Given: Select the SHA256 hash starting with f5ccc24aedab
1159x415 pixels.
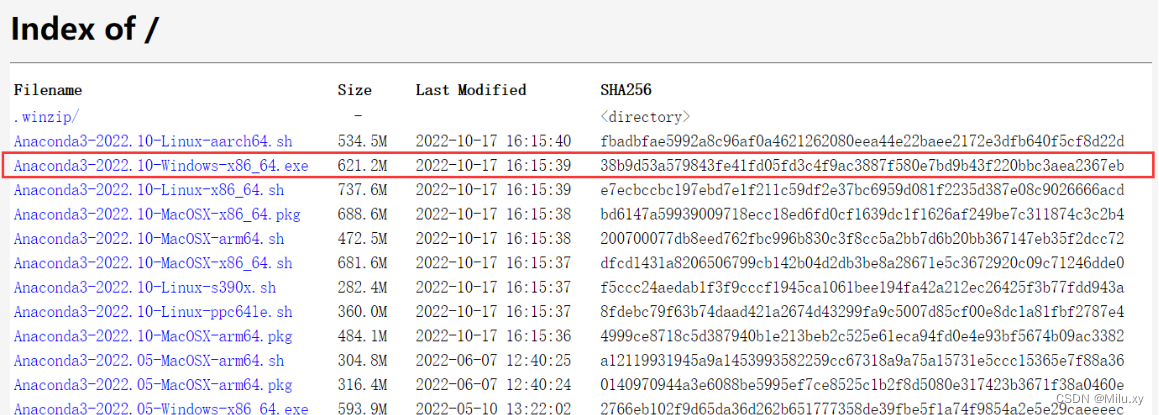Looking at the screenshot, I should 863,288.
